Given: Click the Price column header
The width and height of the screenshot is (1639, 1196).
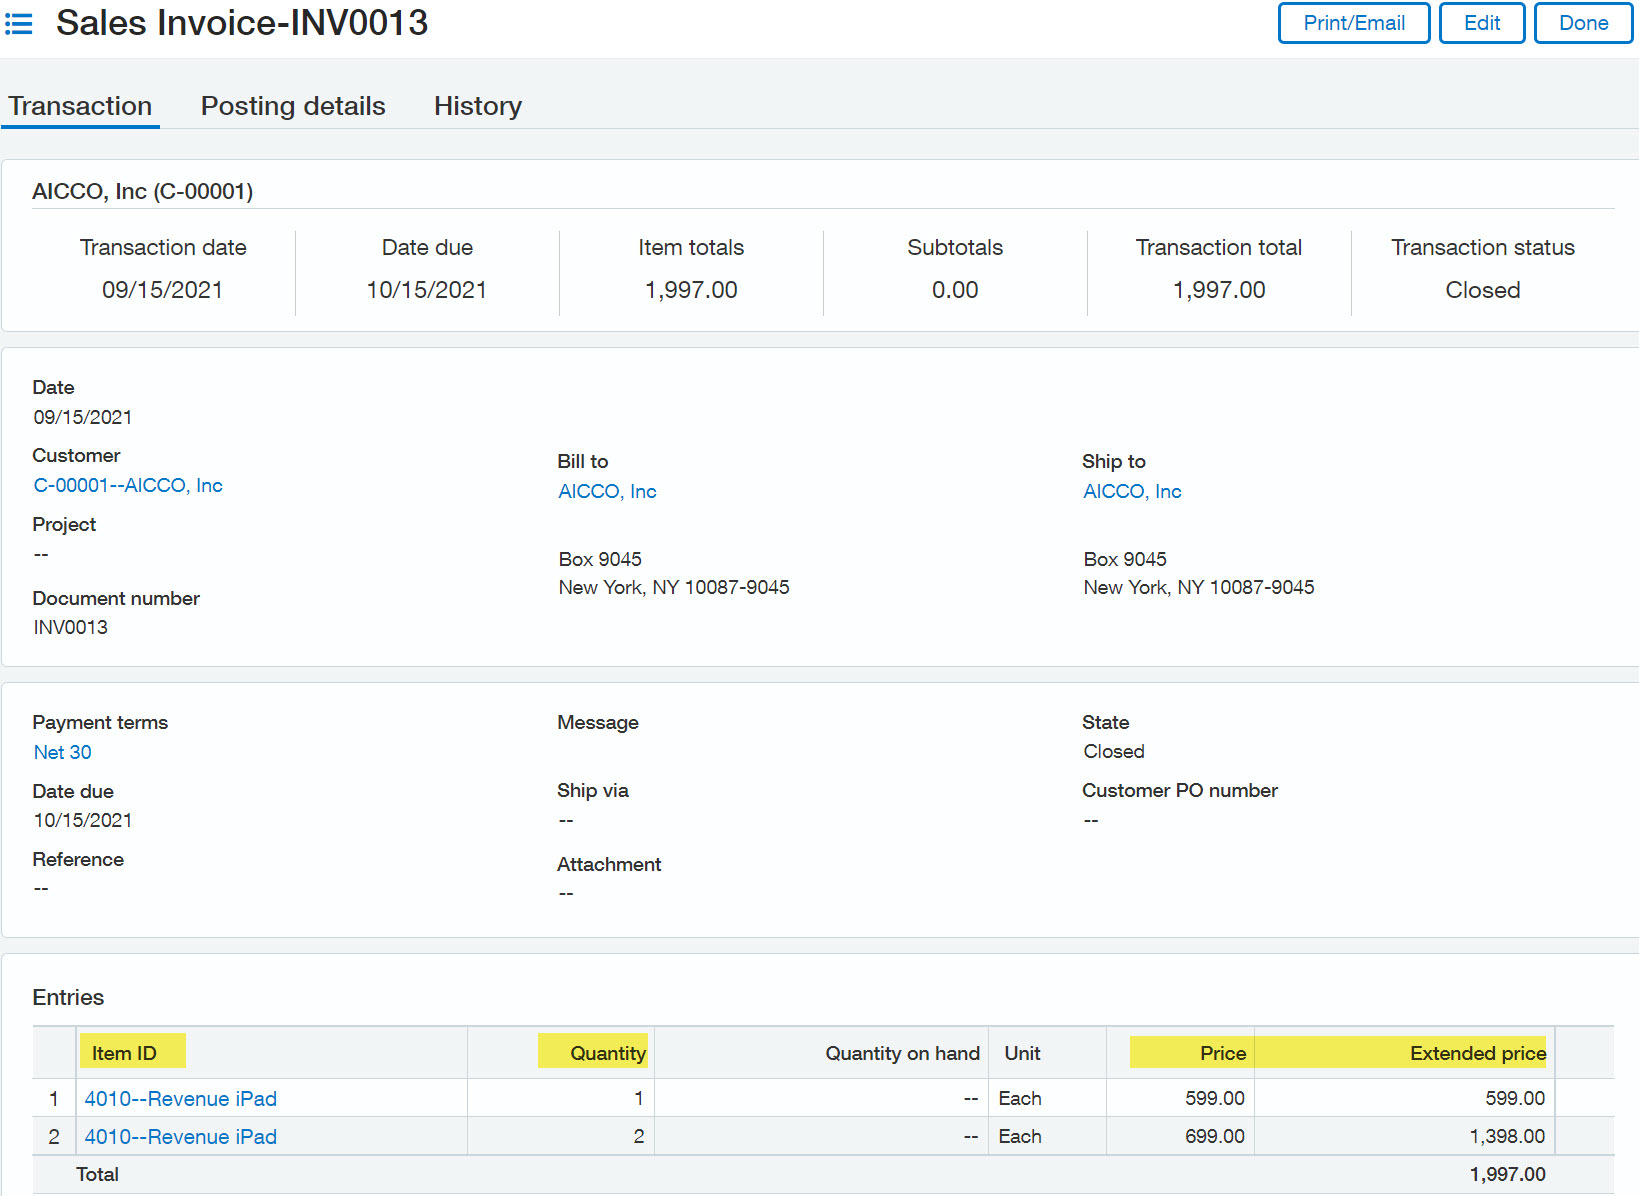Looking at the screenshot, I should click(x=1222, y=1053).
